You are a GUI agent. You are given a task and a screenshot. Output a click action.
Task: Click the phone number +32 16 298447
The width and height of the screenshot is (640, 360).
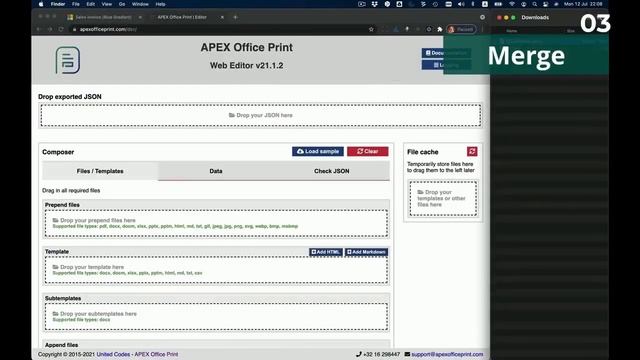click(x=381, y=354)
